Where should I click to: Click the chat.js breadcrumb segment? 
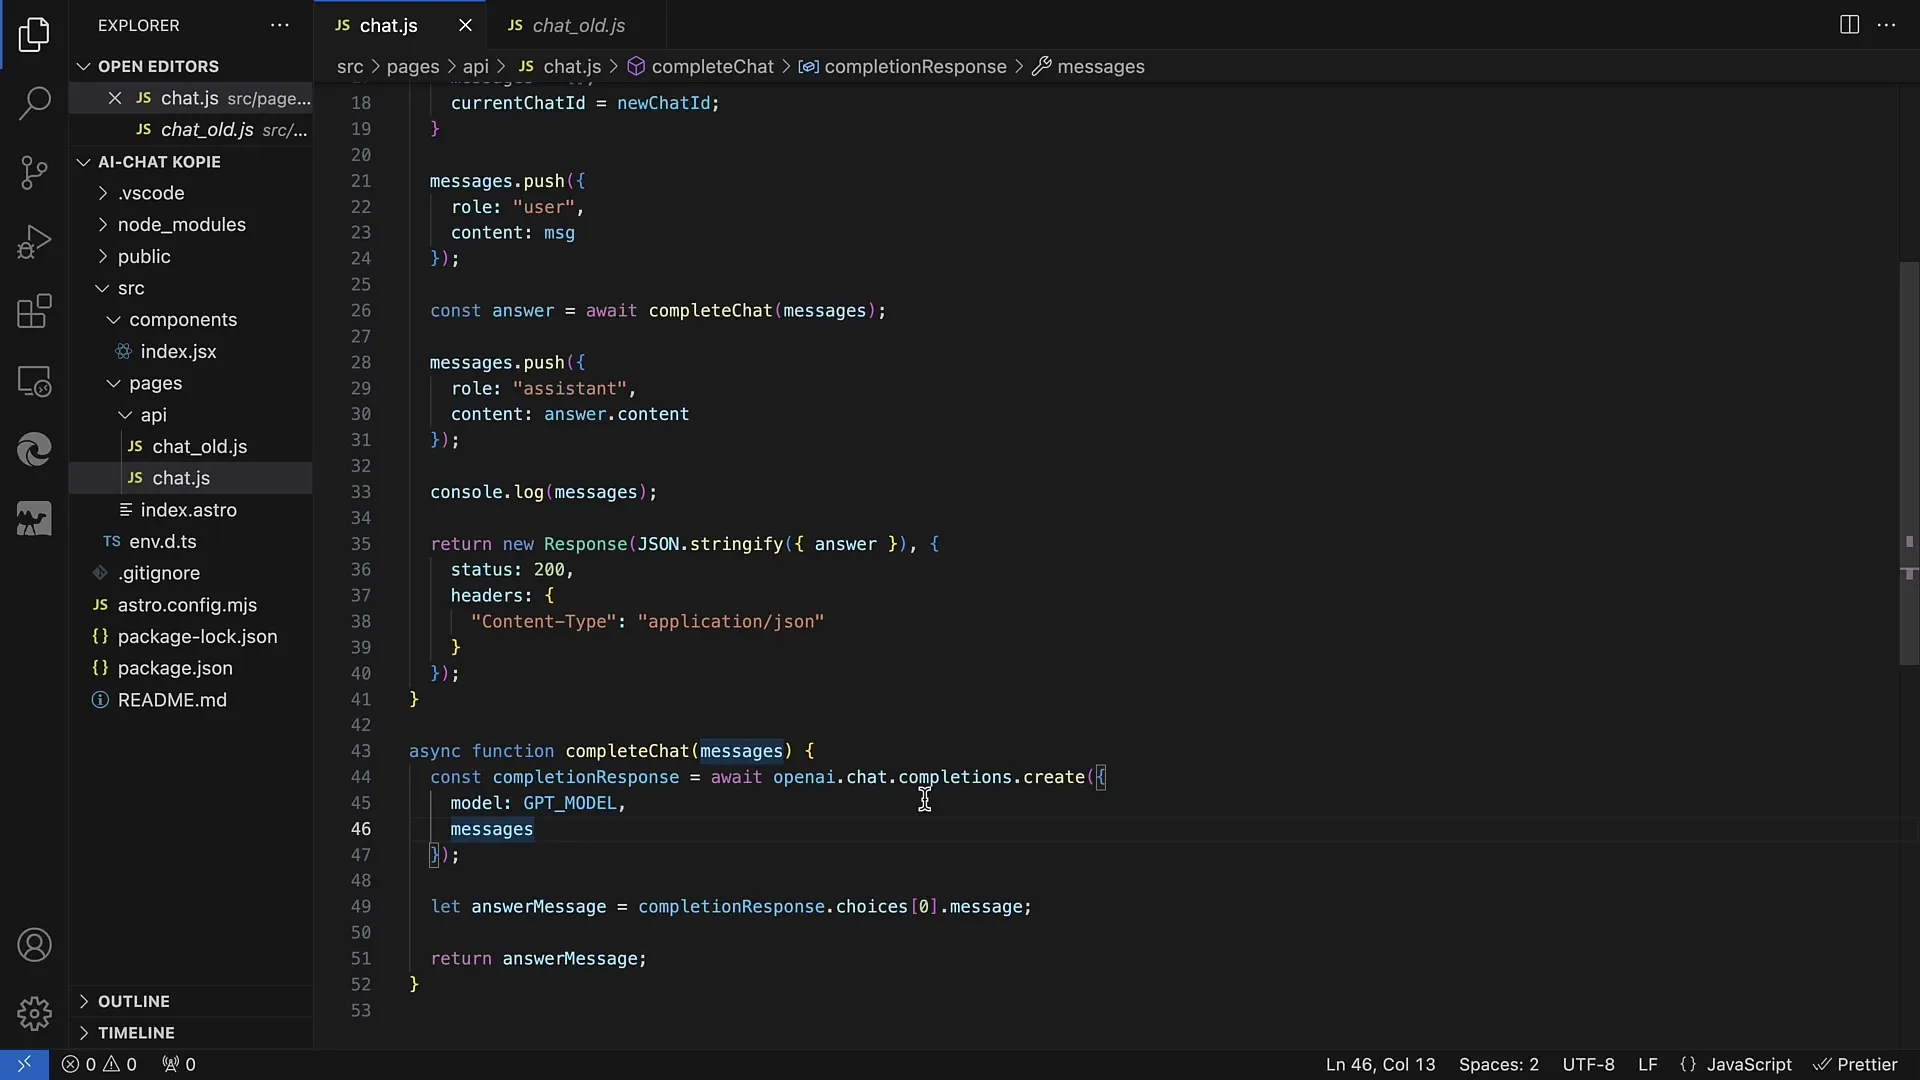point(572,67)
